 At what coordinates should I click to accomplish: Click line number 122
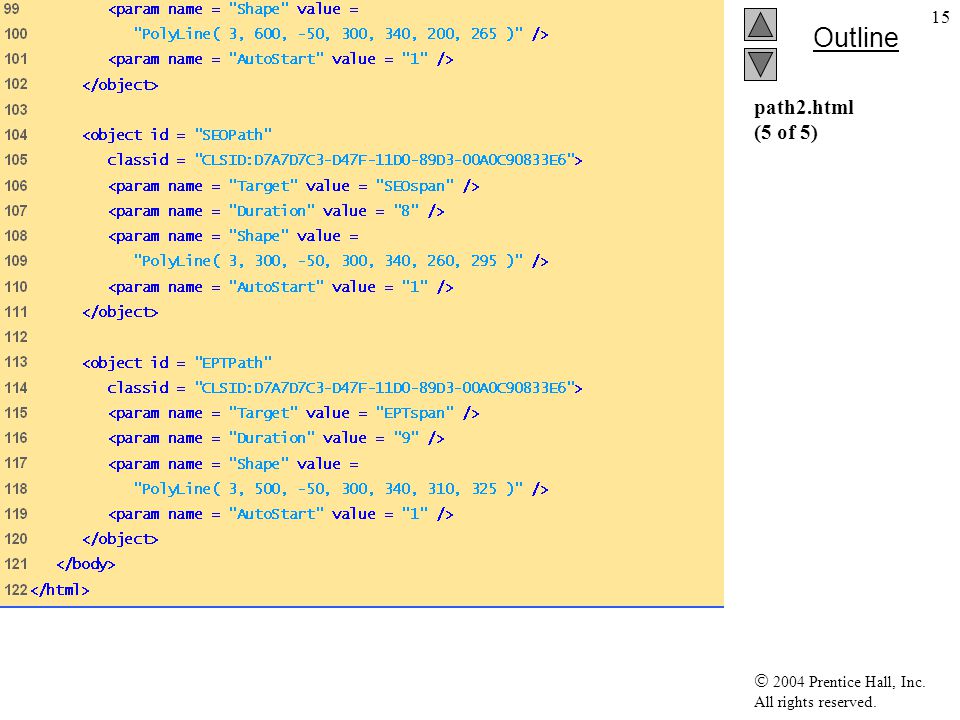[16, 590]
